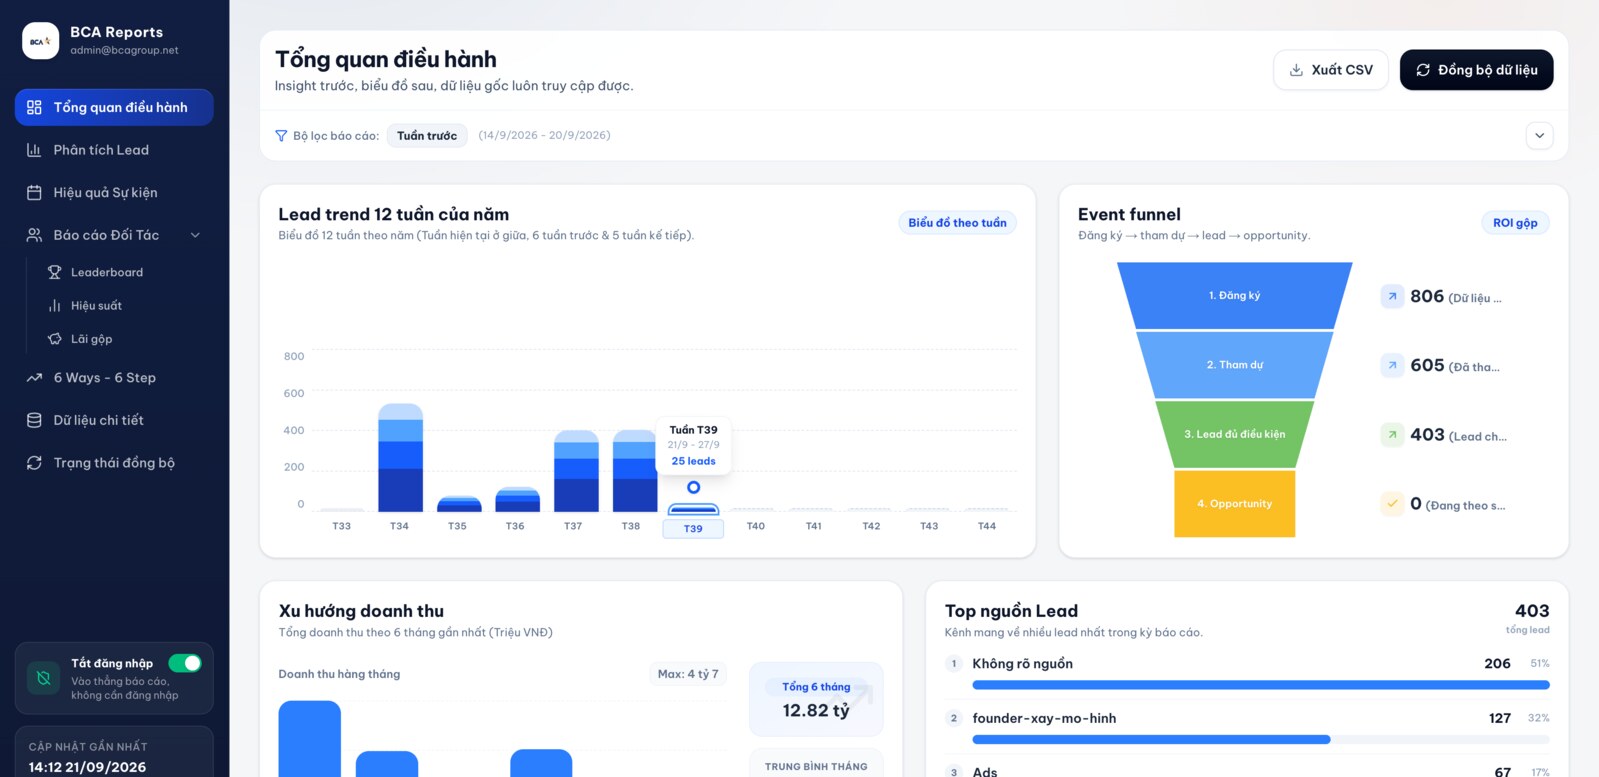Click the T39 data point marker

tap(693, 487)
